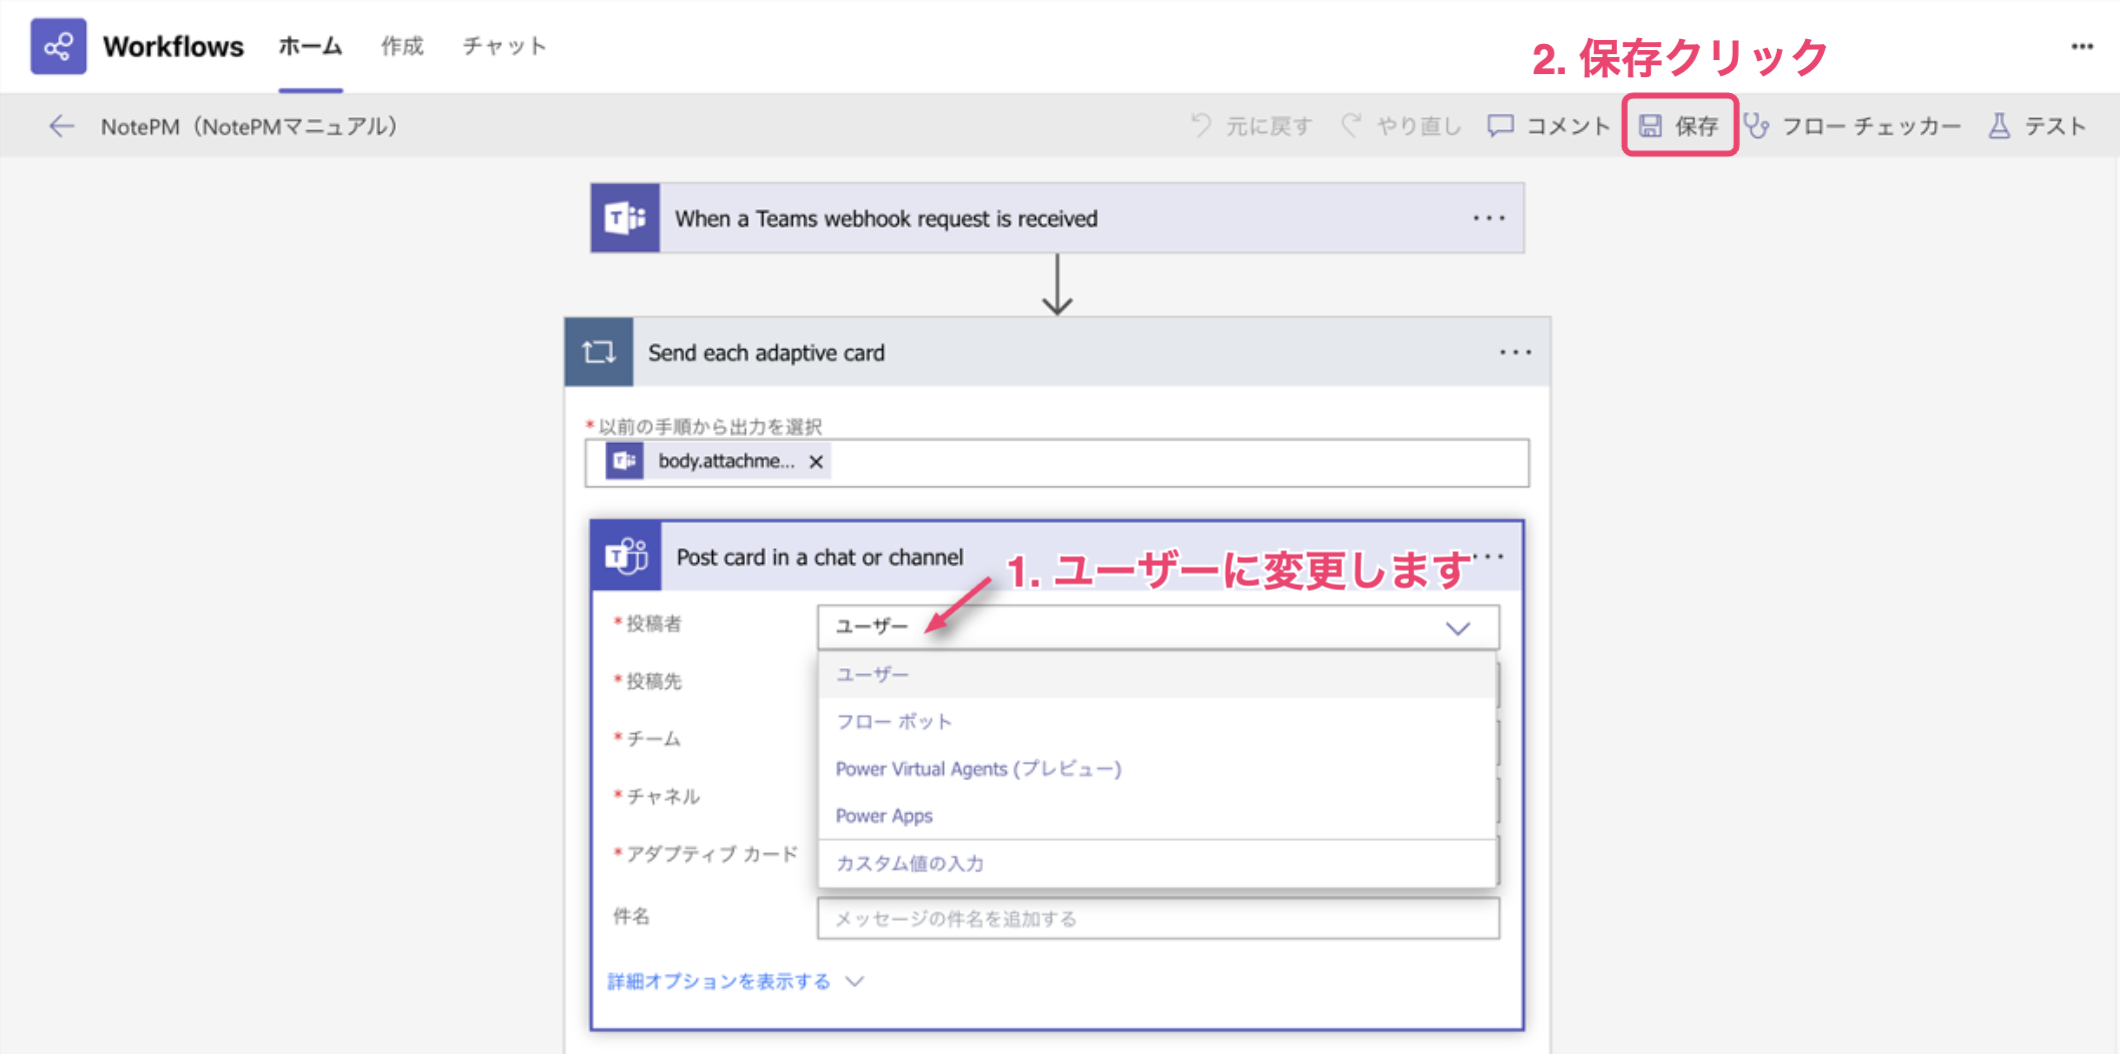Click the Workflows app icon
2120x1054 pixels.
[59, 45]
